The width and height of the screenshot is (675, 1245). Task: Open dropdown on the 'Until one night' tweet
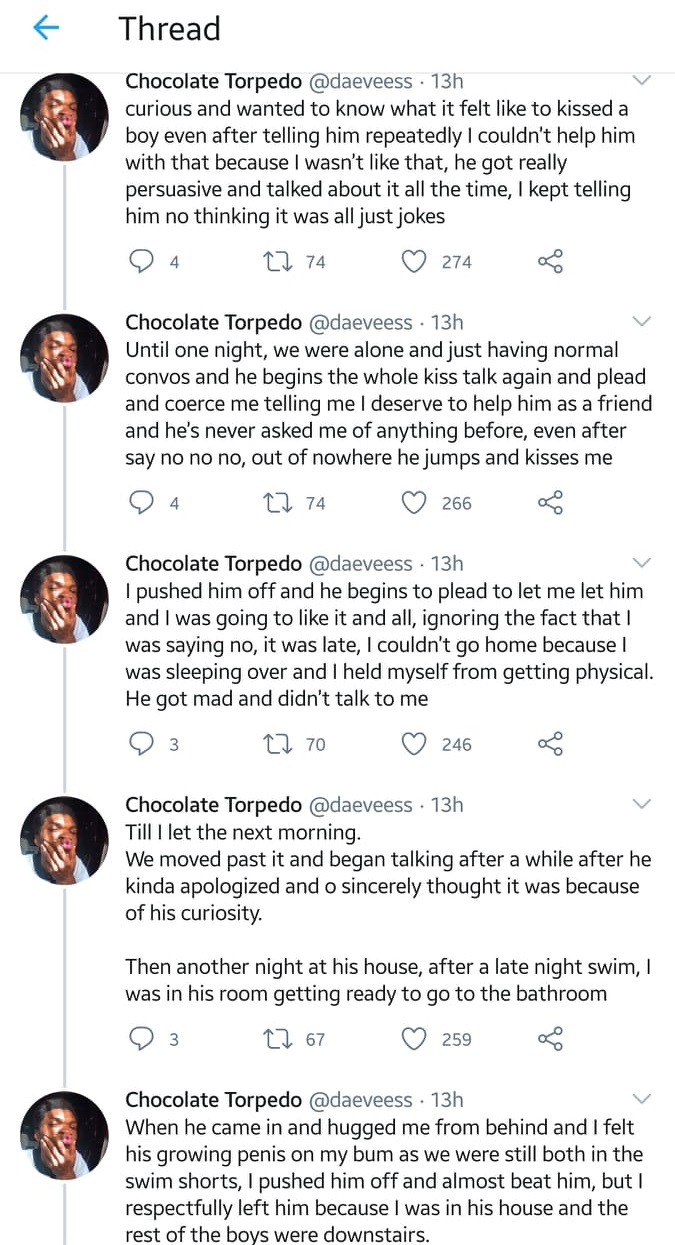pos(642,322)
